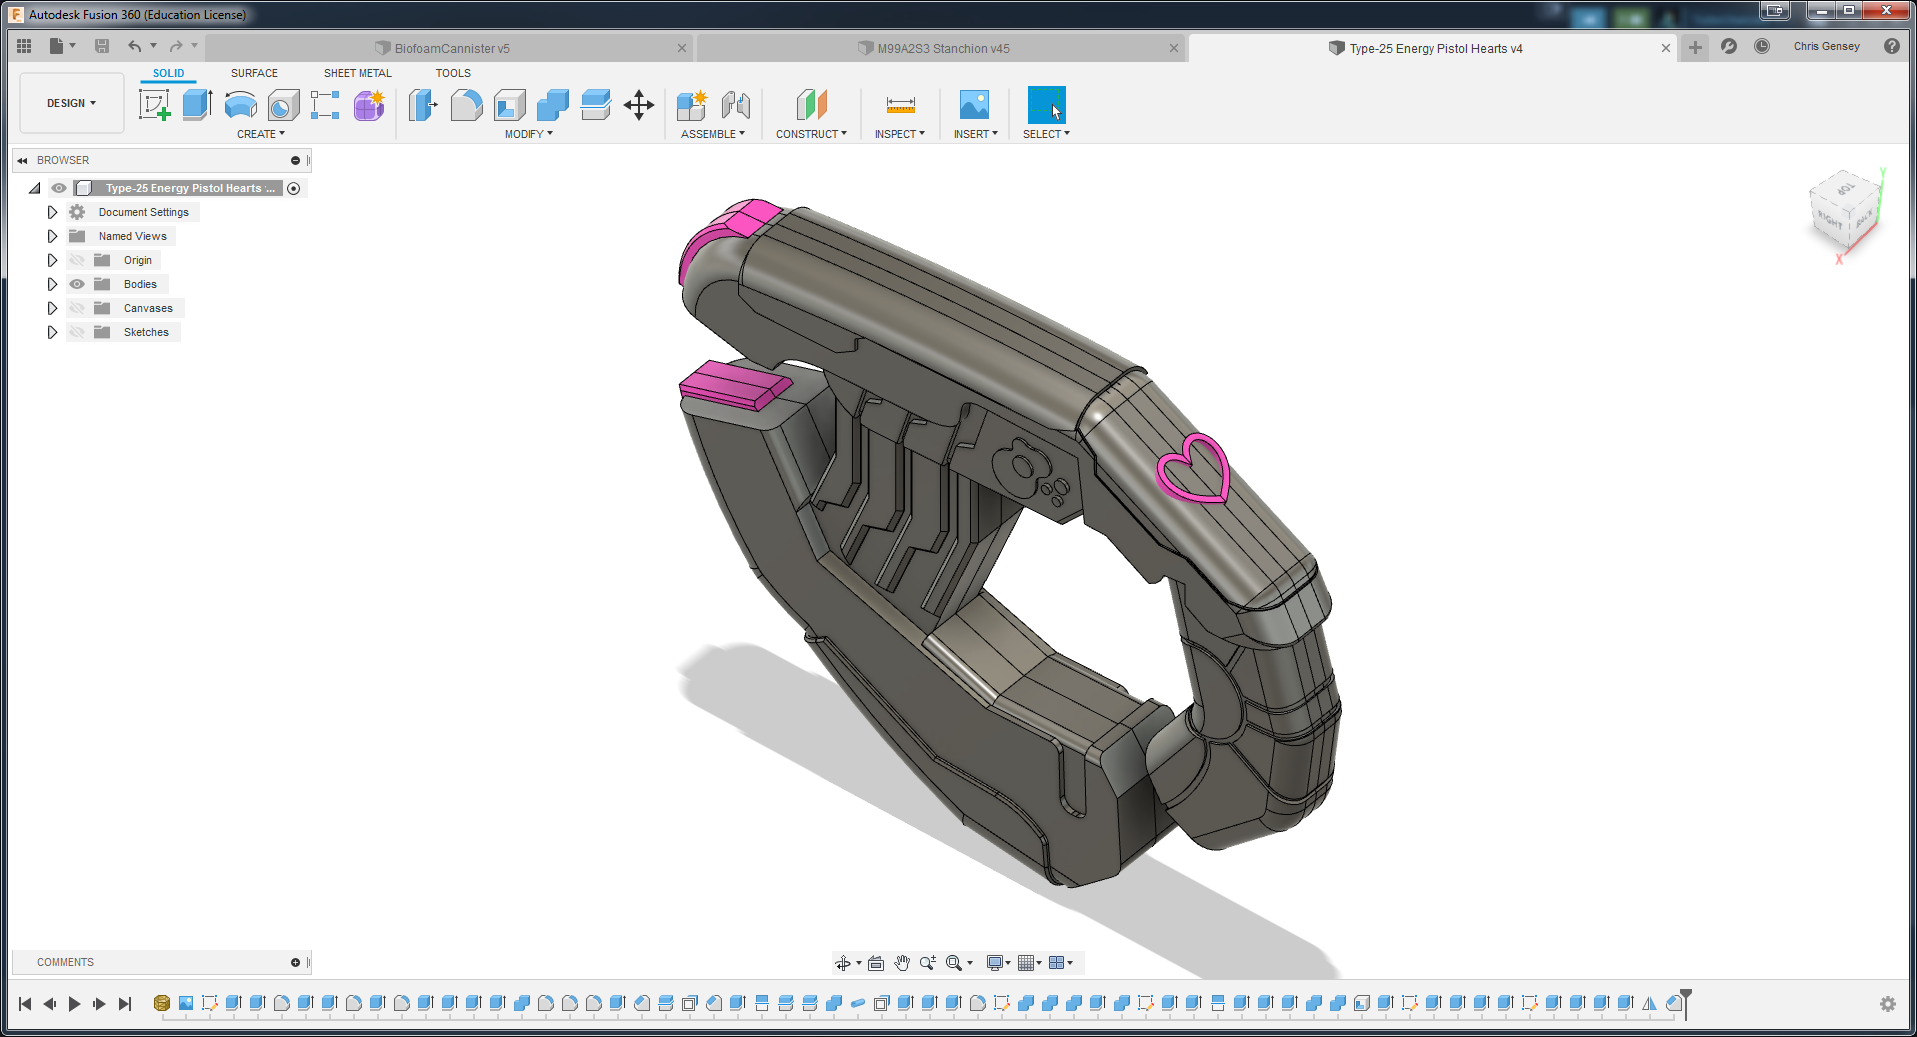1917x1037 pixels.
Task: Open the Grid and Snaps dropdown
Action: click(1029, 963)
